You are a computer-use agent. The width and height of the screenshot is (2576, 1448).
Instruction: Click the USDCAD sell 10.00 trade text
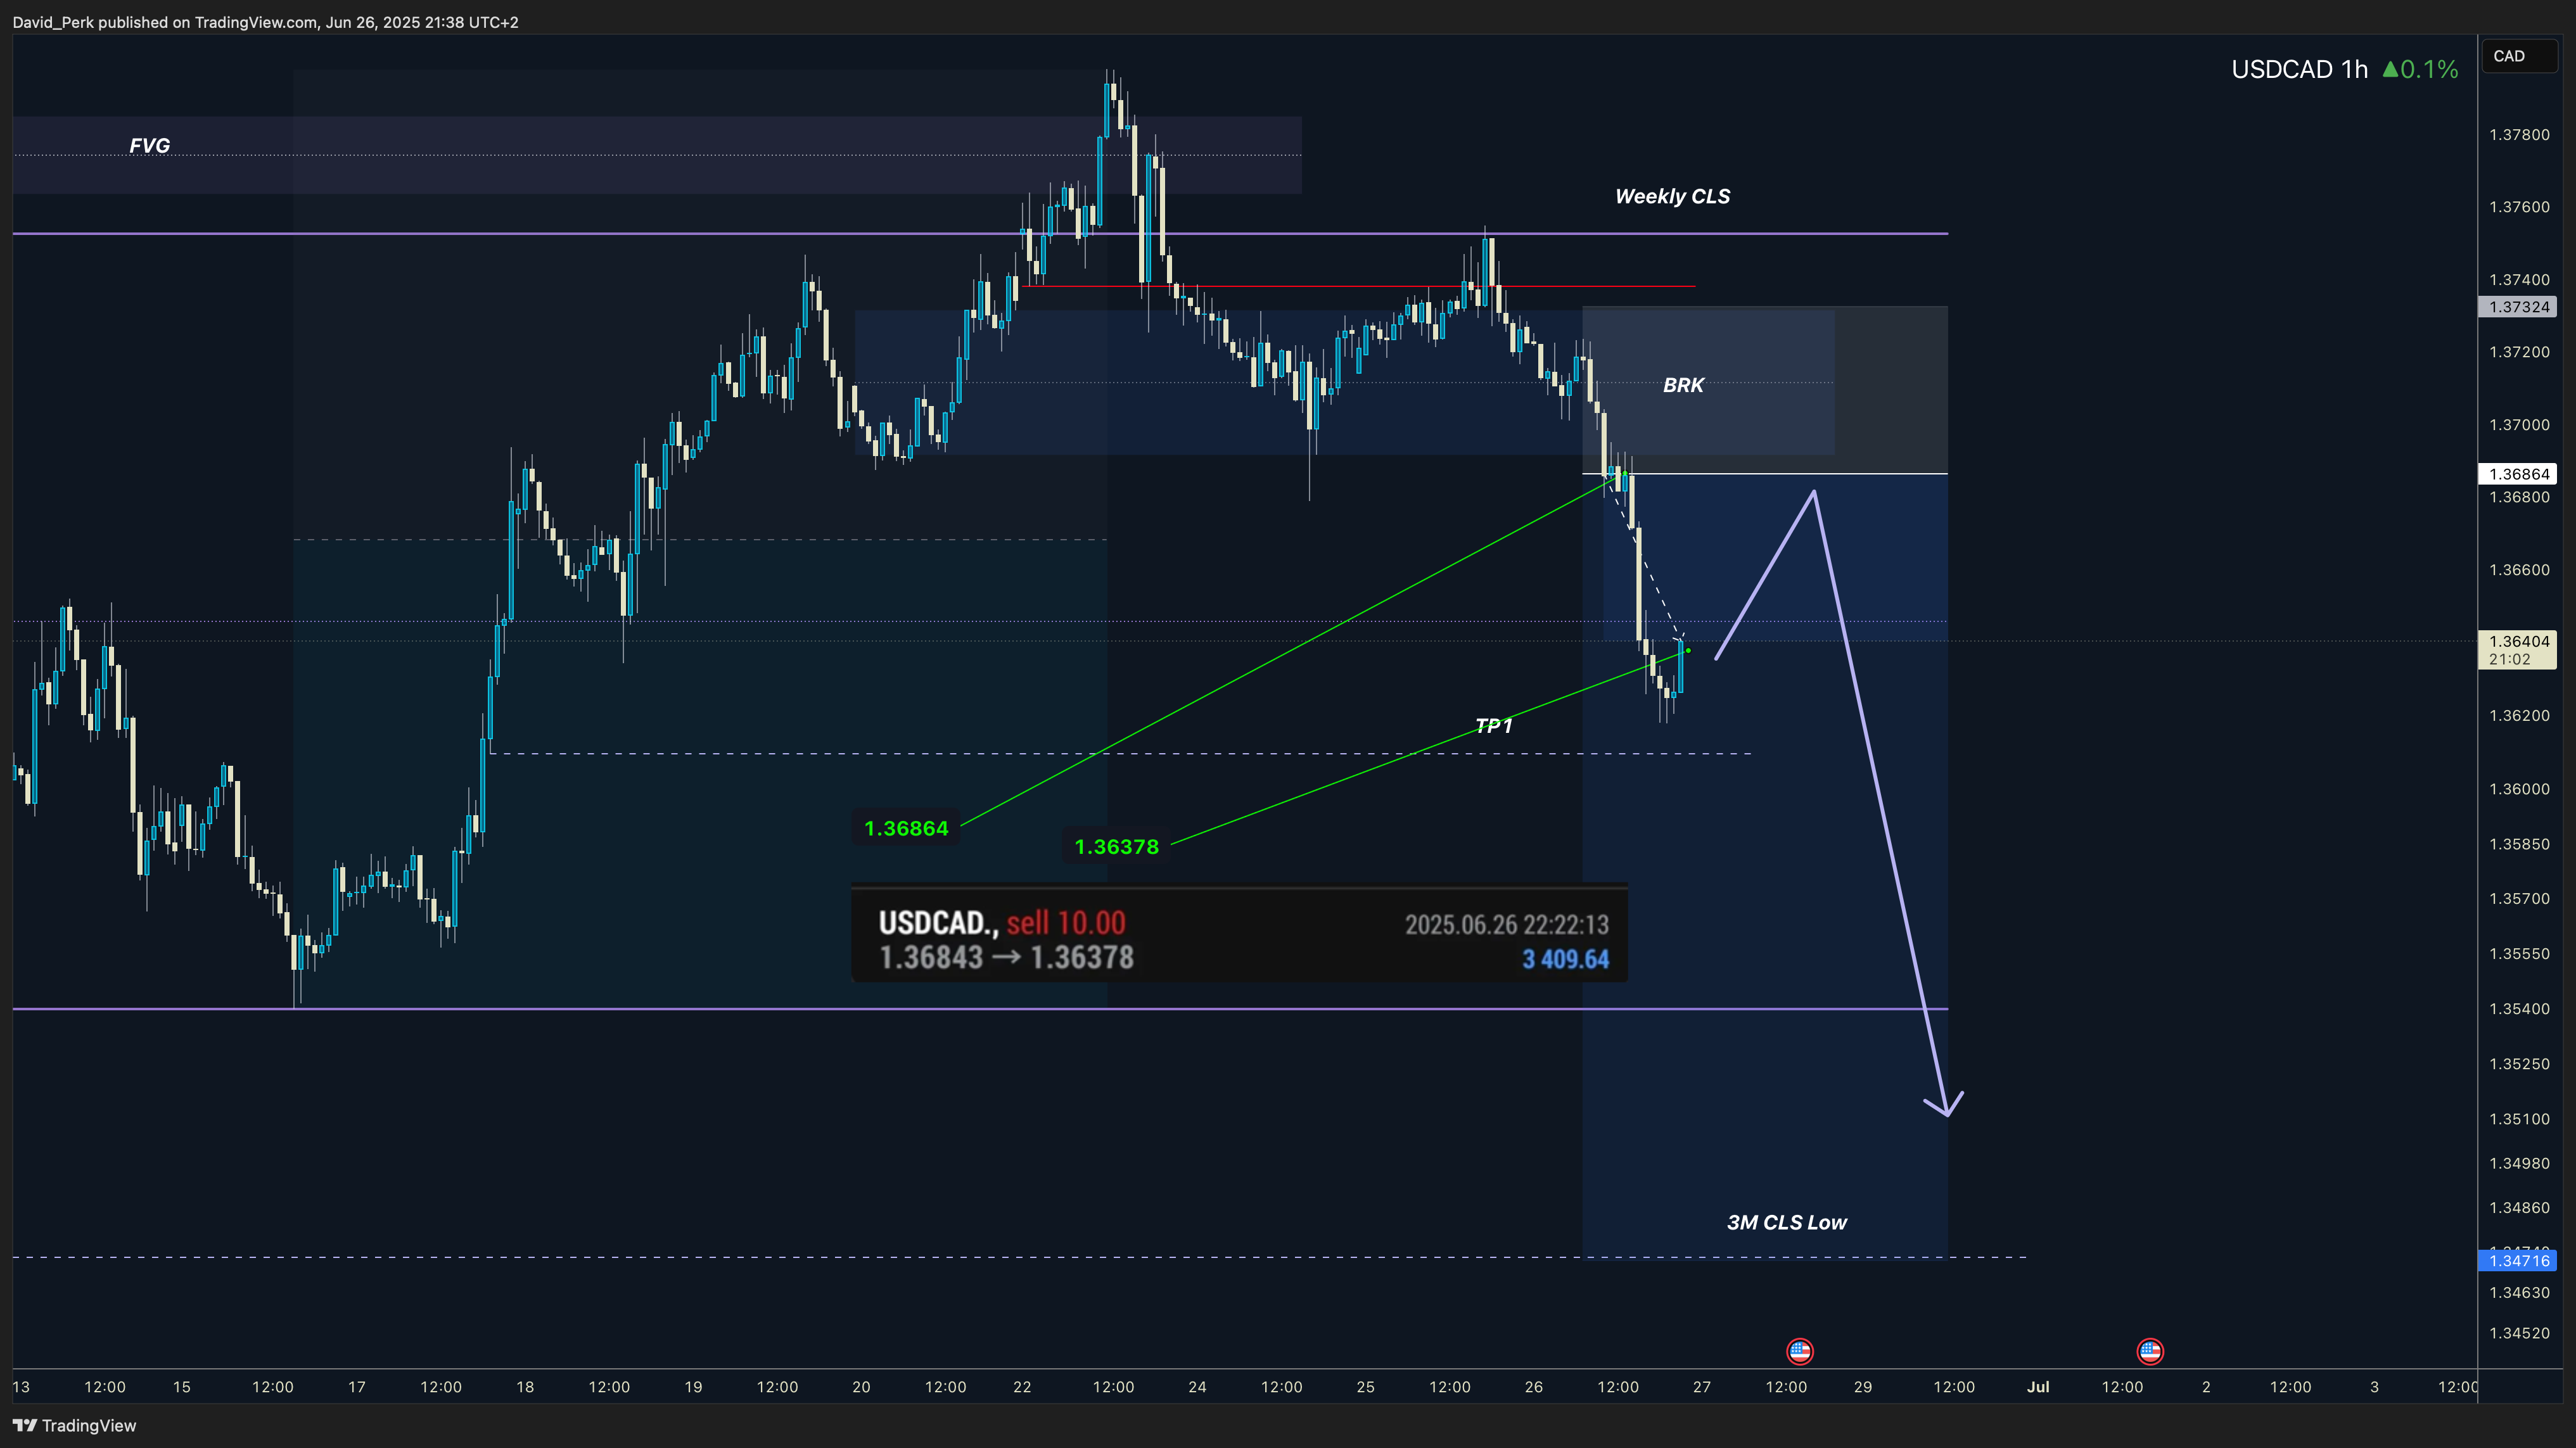[x=1002, y=922]
